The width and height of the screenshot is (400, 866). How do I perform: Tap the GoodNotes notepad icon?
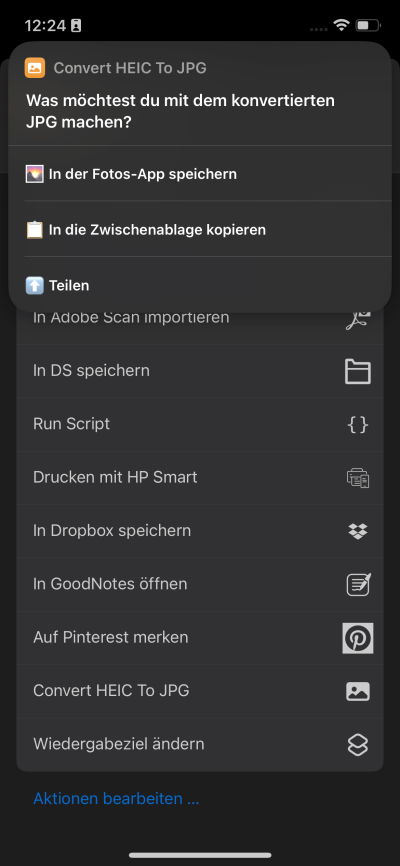(x=358, y=584)
